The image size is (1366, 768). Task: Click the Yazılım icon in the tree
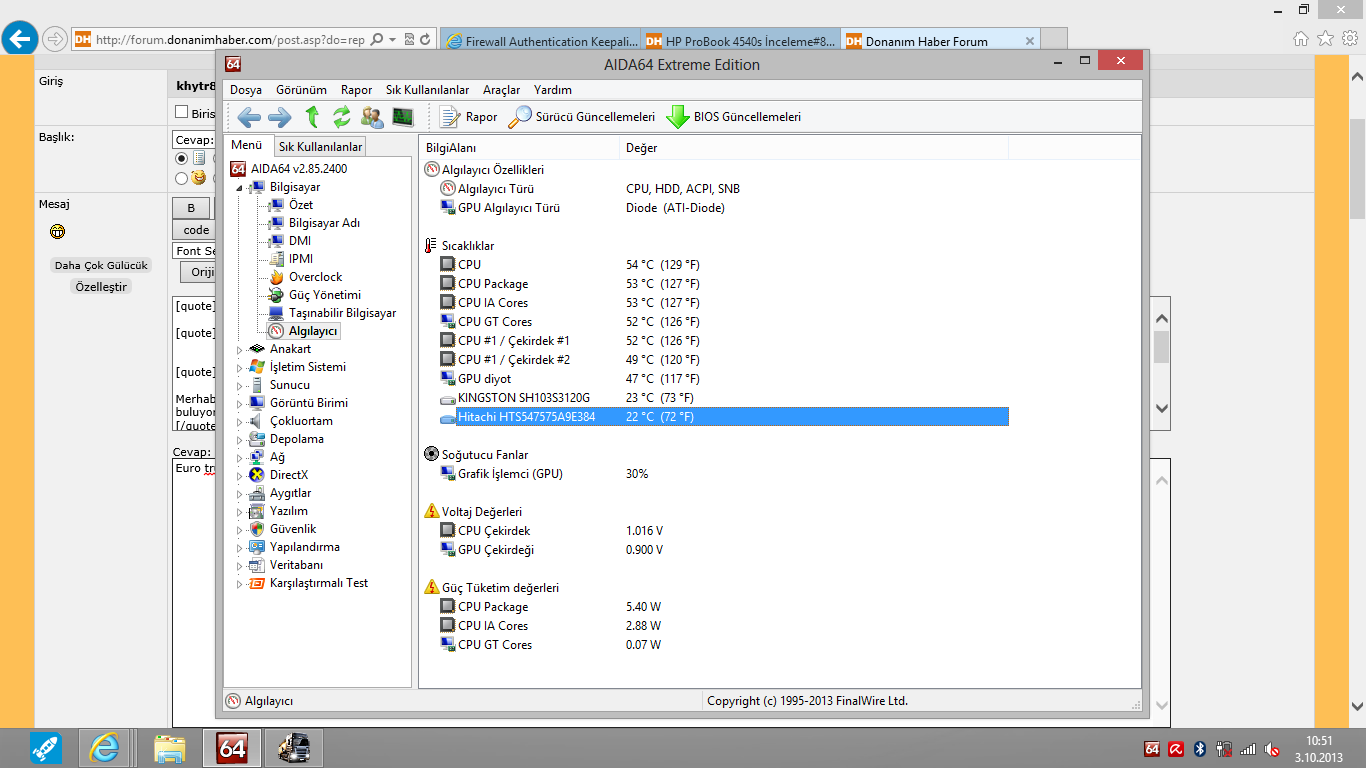point(257,511)
